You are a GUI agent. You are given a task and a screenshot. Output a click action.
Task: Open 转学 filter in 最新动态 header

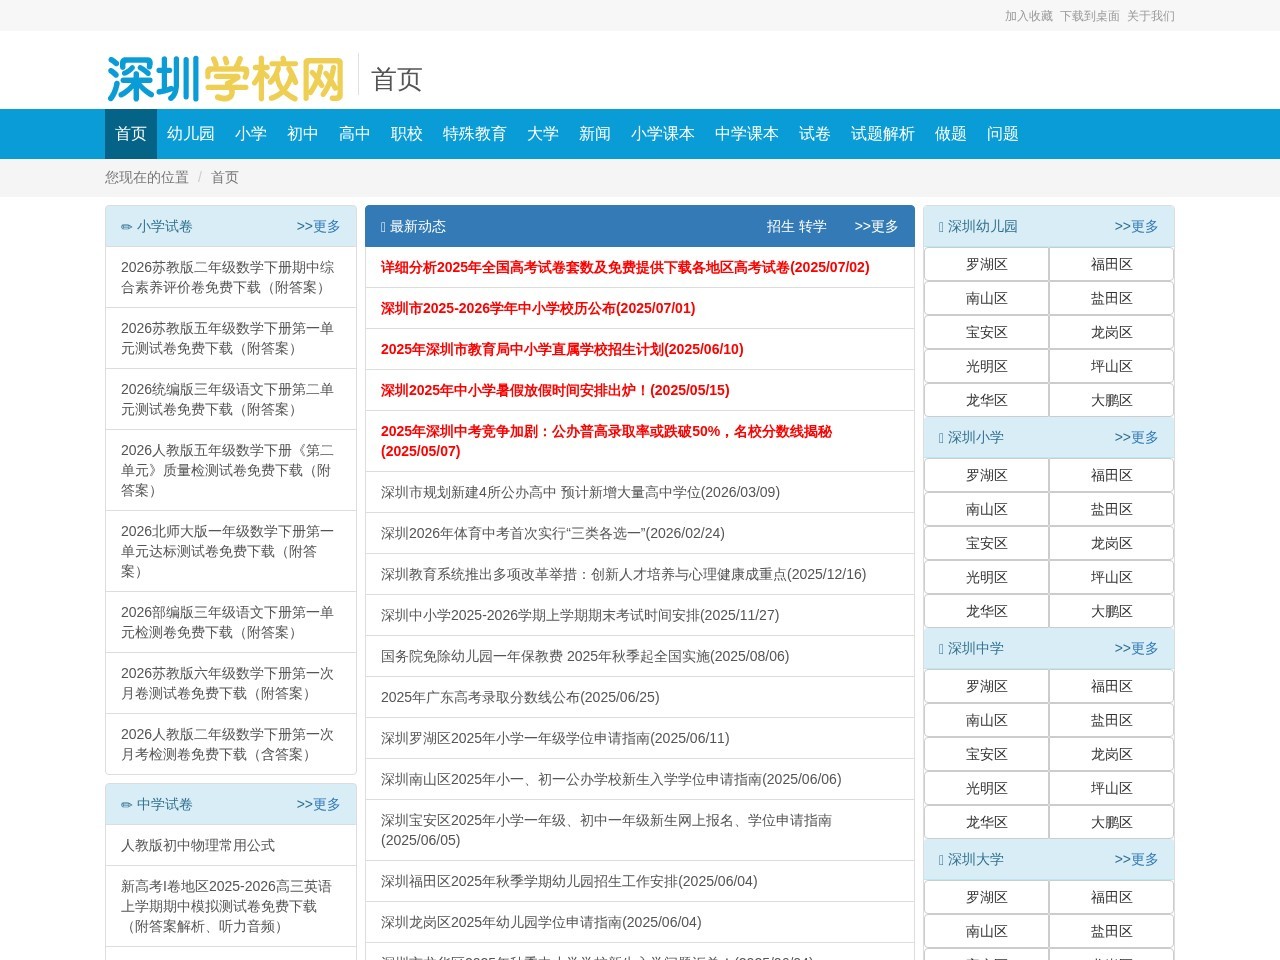[812, 227]
